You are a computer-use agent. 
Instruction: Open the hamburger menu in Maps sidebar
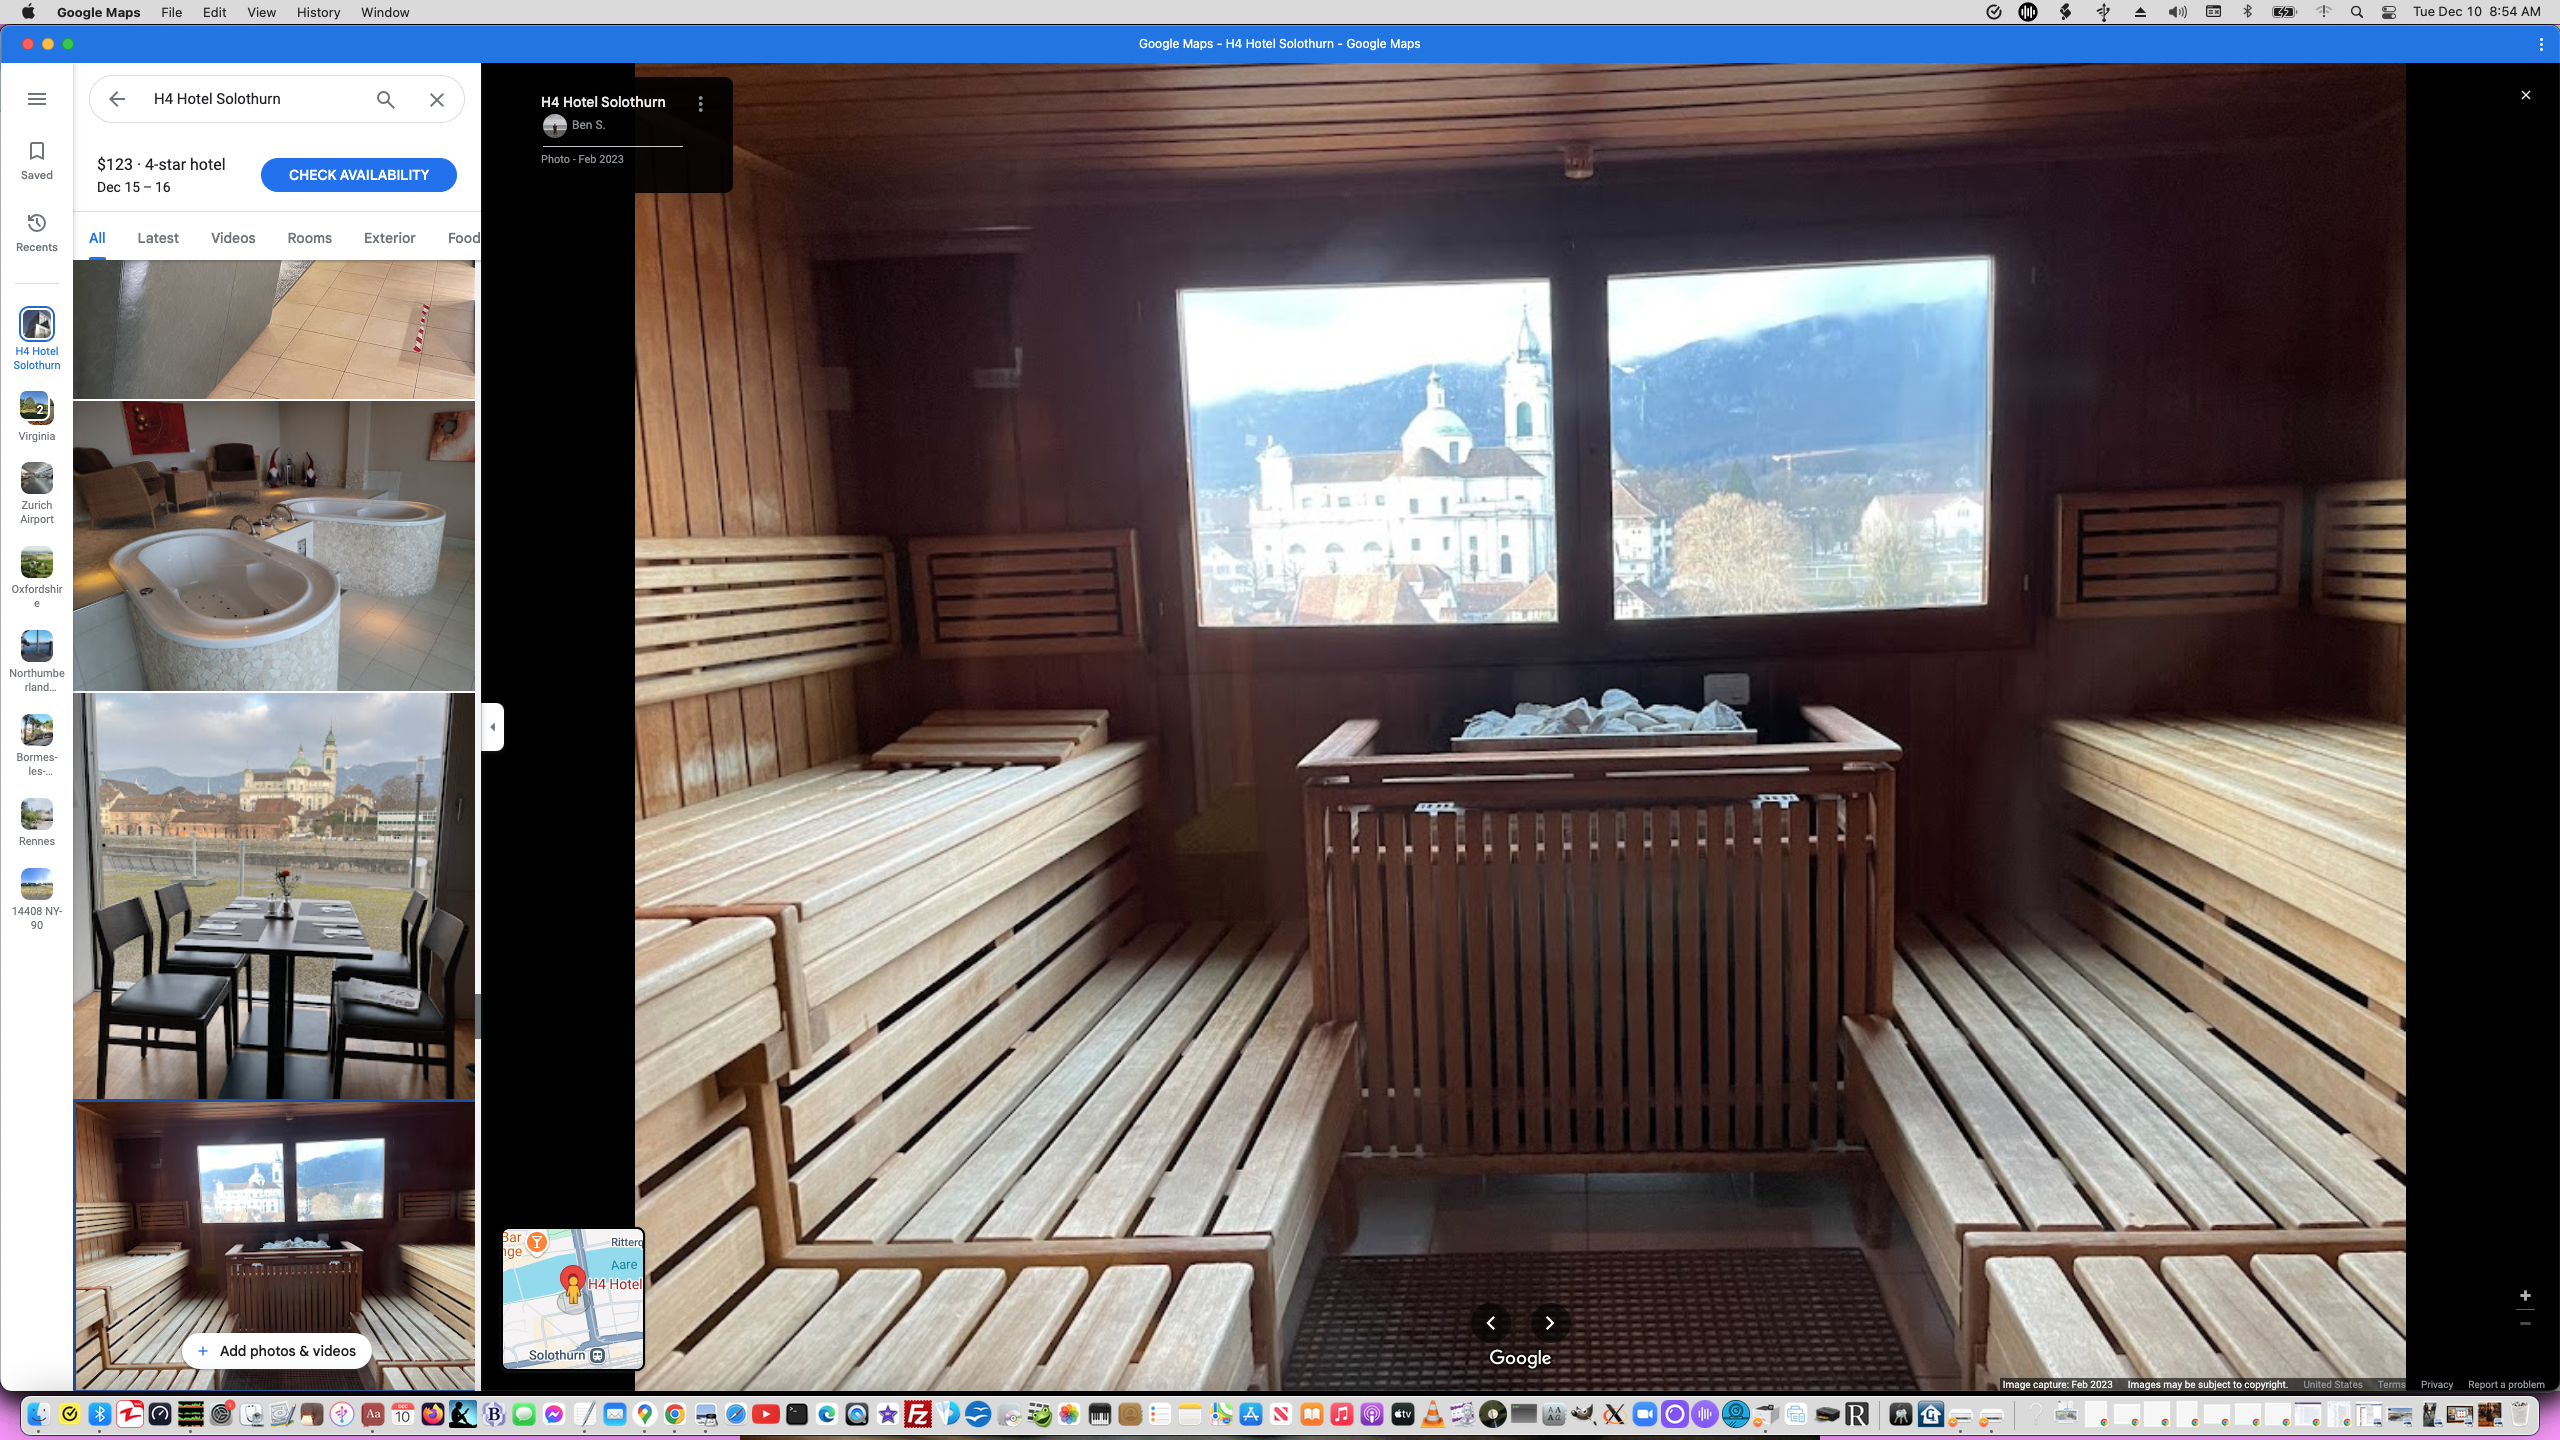[37, 99]
